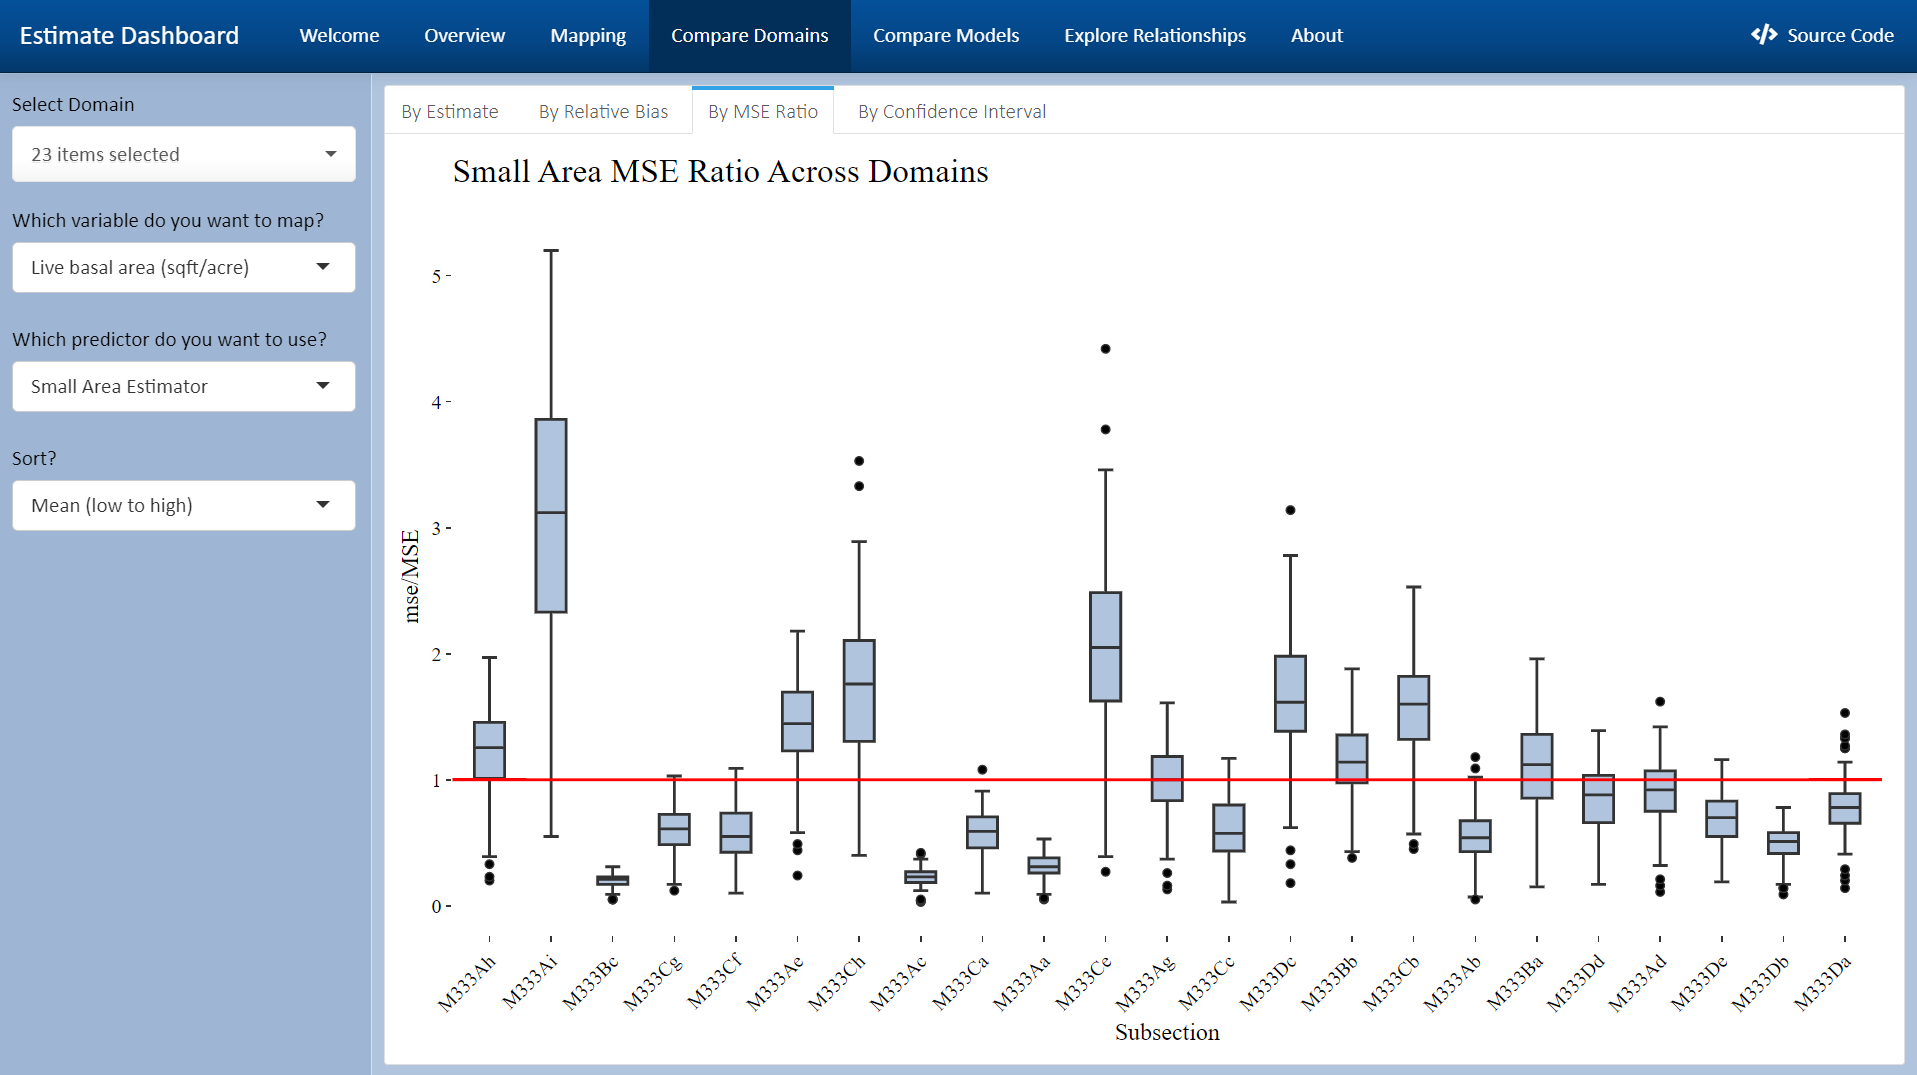Click the M333Ah boxplot box
The height and width of the screenshot is (1075, 1917).
(x=489, y=750)
